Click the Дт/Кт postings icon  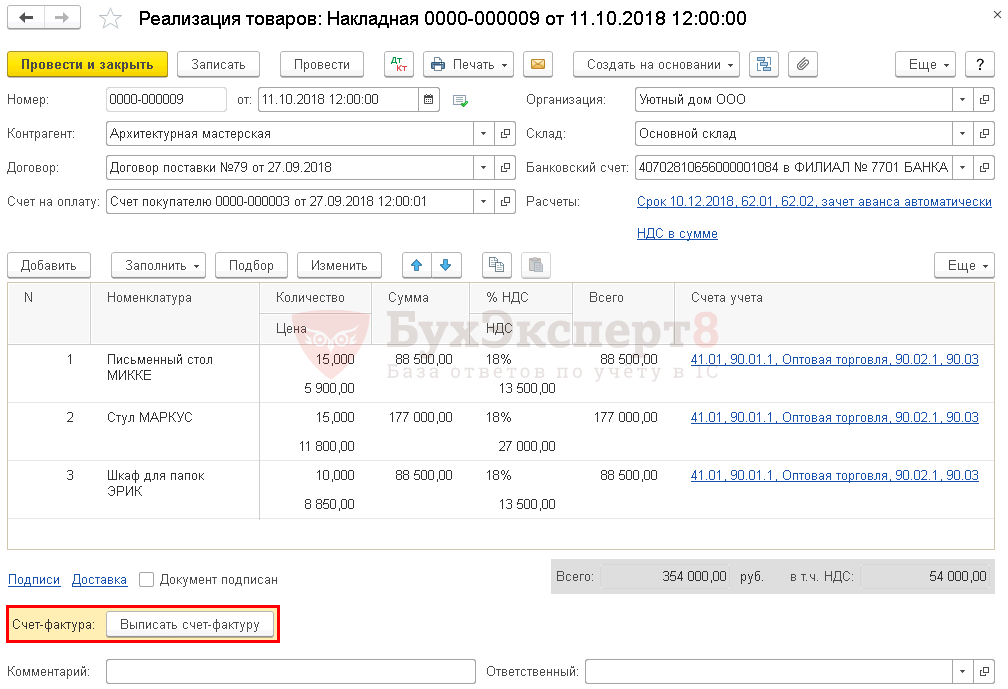point(399,64)
